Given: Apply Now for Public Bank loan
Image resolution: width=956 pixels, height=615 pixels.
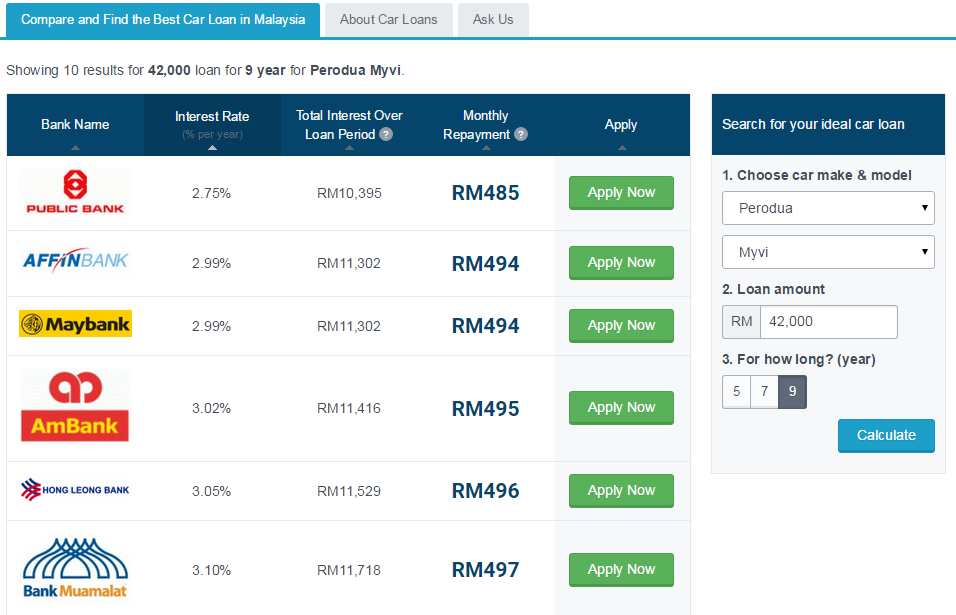Looking at the screenshot, I should [621, 193].
